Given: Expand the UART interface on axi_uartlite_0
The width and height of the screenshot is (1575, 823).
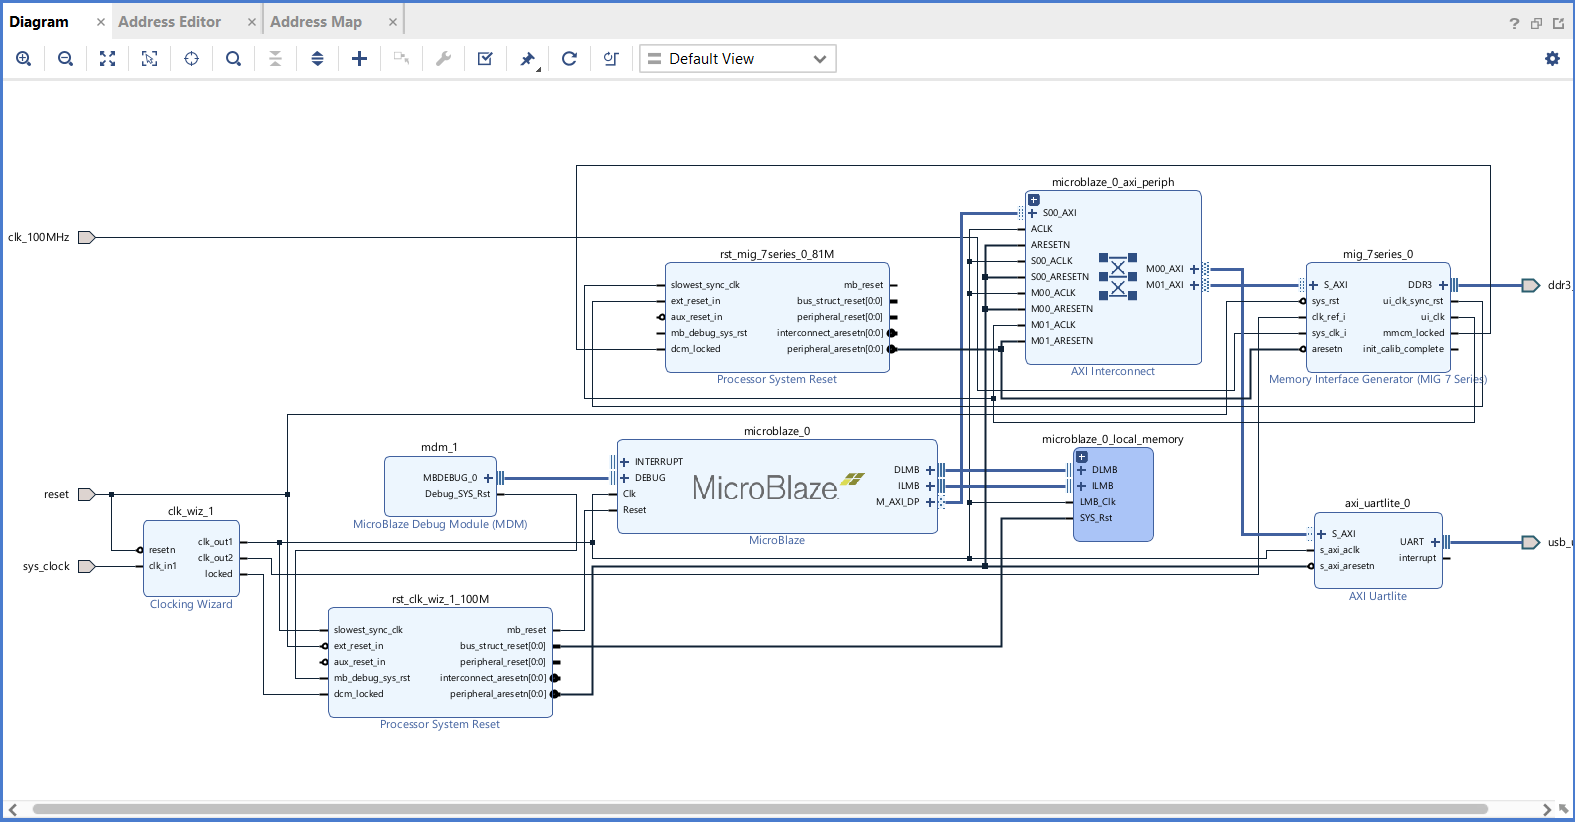Looking at the screenshot, I should coord(1435,542).
